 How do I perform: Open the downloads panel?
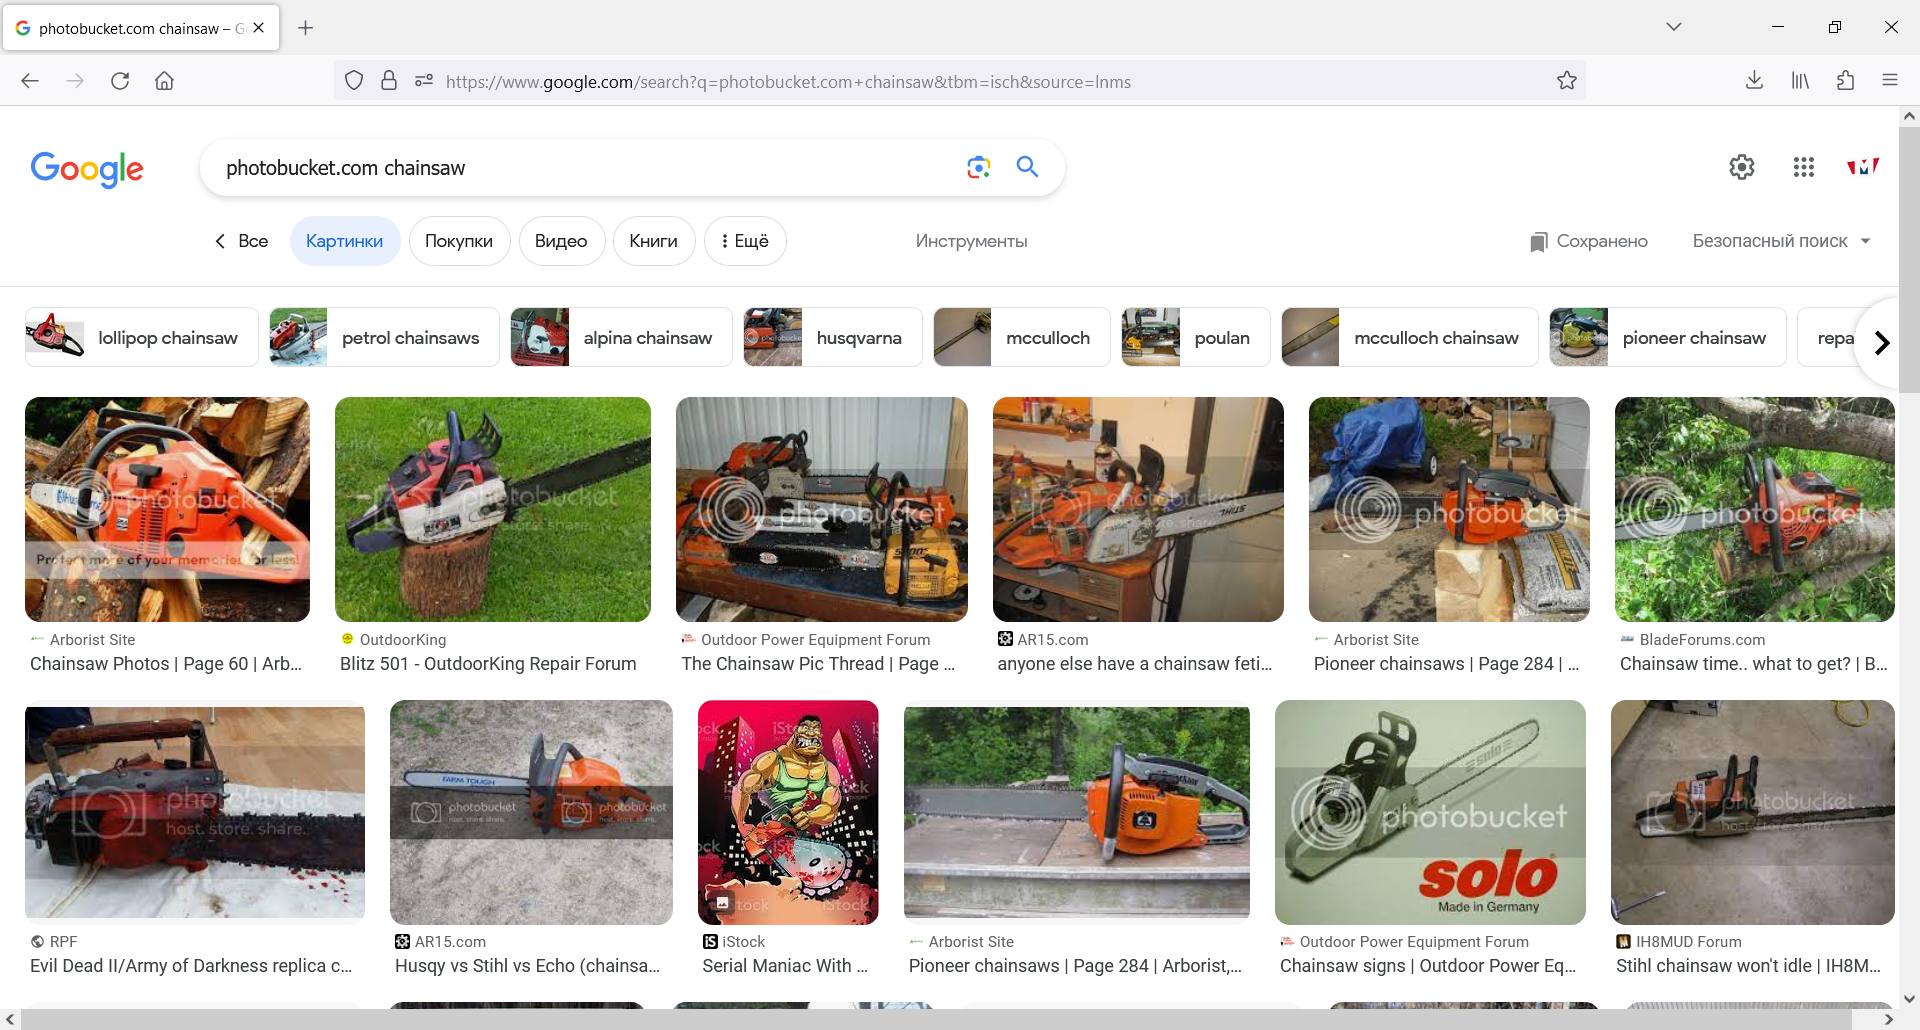coord(1754,81)
